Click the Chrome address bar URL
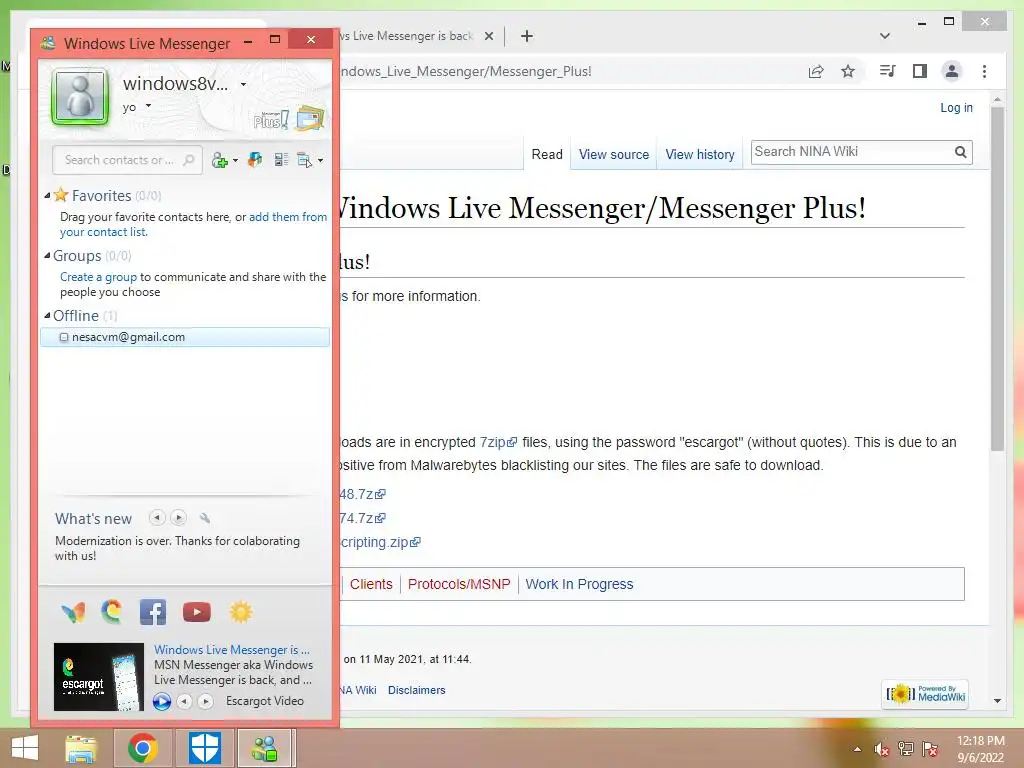 [466, 71]
